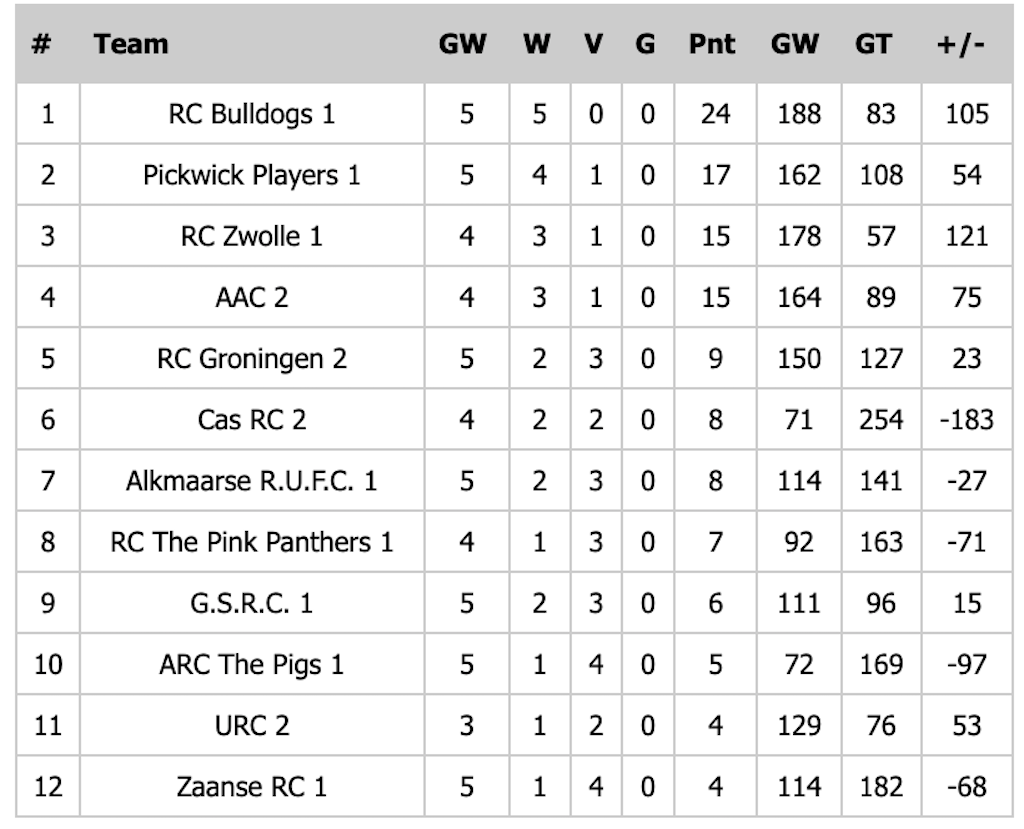Select the GT column header
This screenshot has width=1024, height=829.
873,44
